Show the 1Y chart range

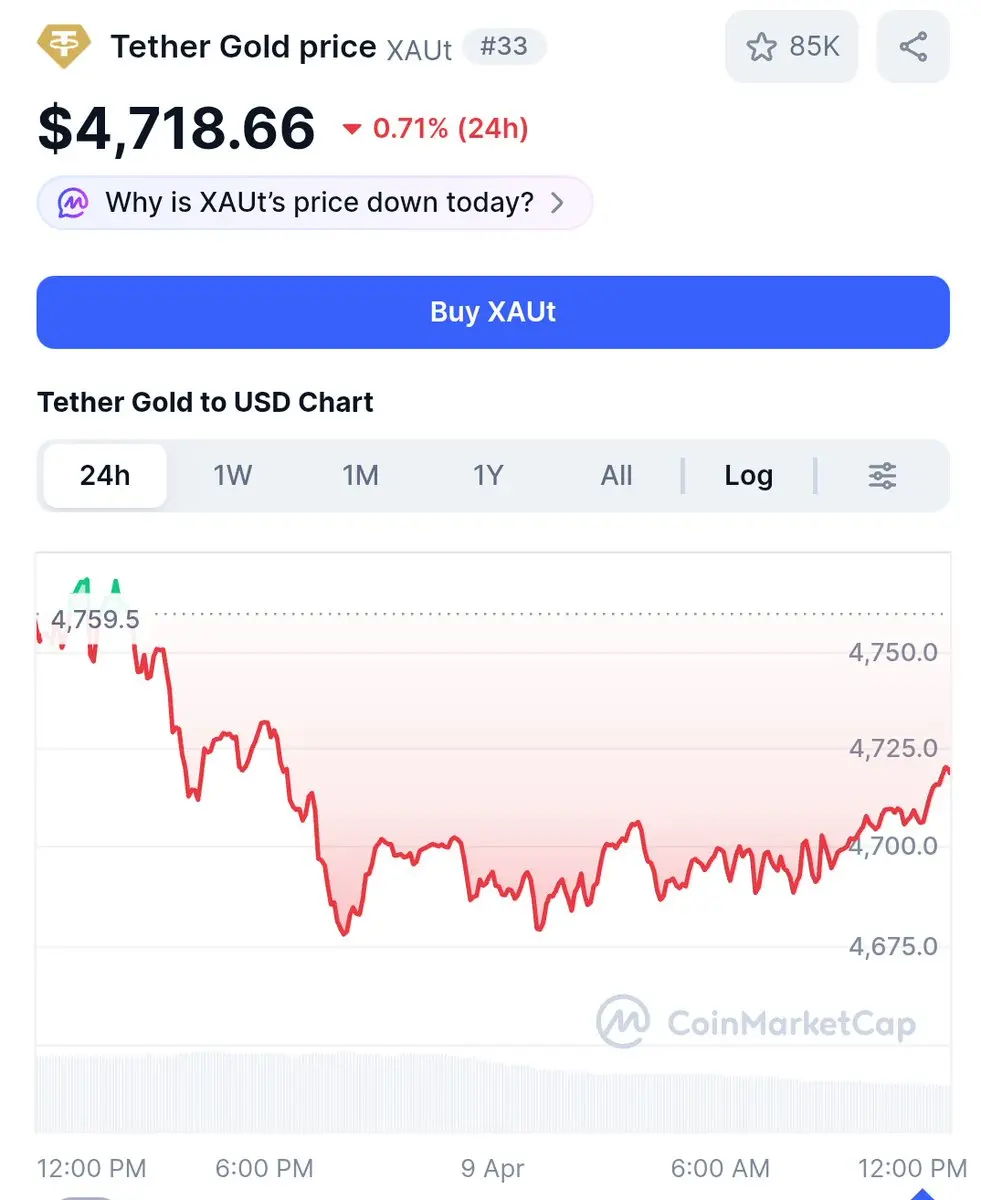click(x=487, y=476)
